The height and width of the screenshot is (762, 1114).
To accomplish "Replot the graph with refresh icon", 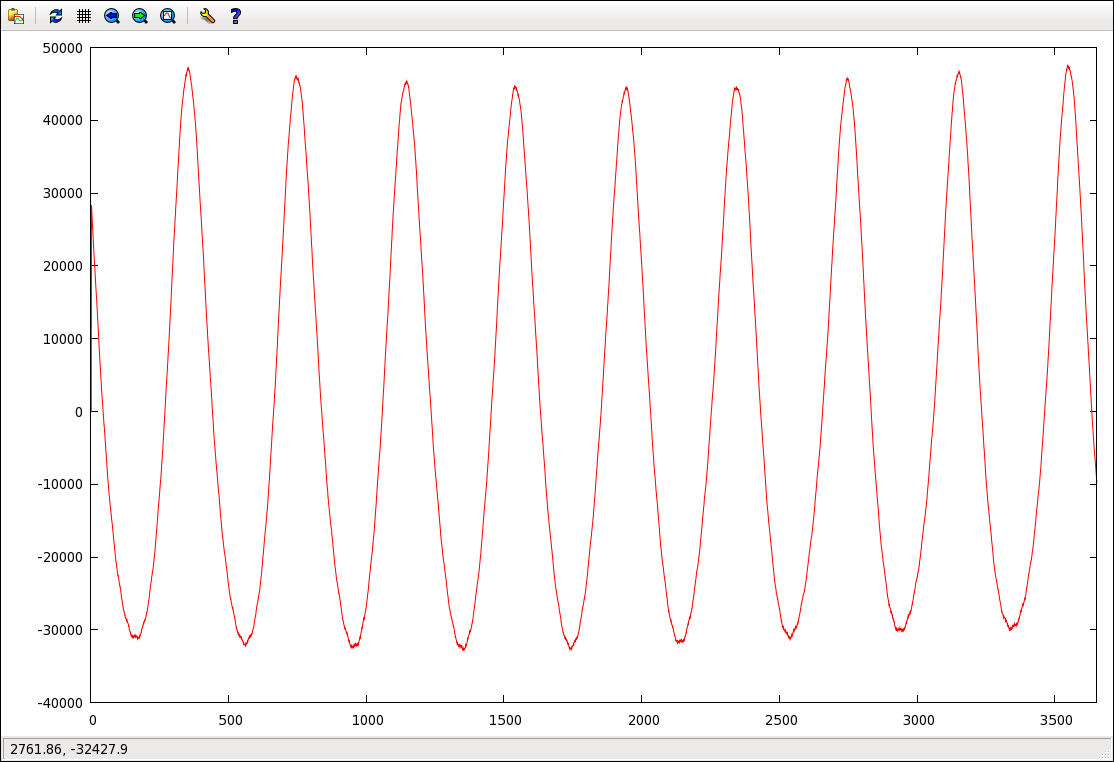I will pyautogui.click(x=56, y=16).
